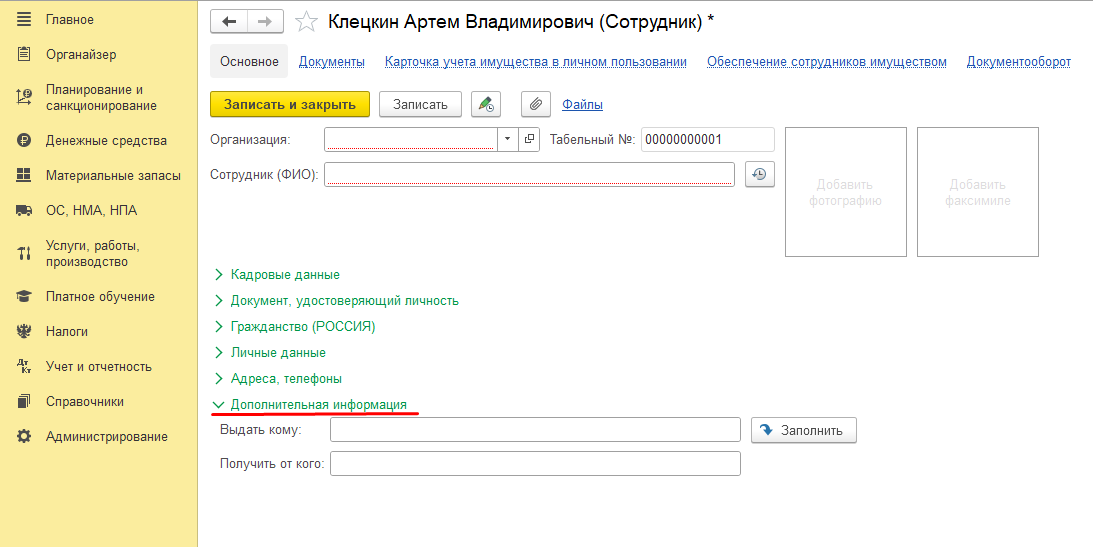
Task: Click the Справочники books icon
Action: [24, 401]
